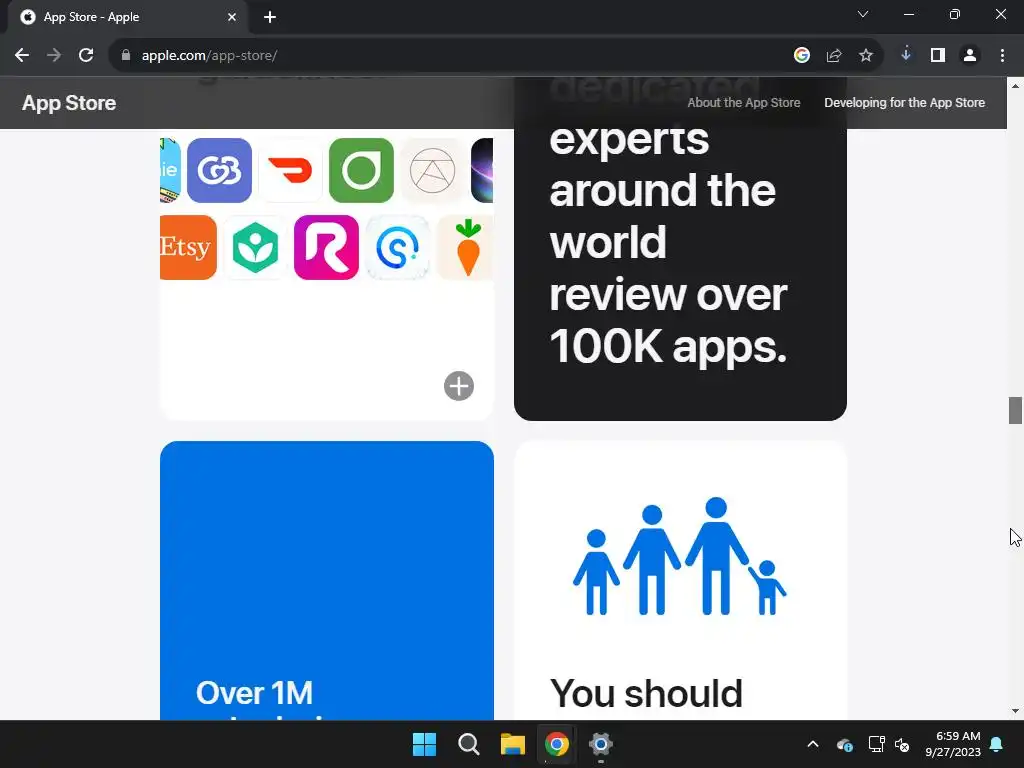
Task: Click the green circle app icon
Action: [361, 170]
